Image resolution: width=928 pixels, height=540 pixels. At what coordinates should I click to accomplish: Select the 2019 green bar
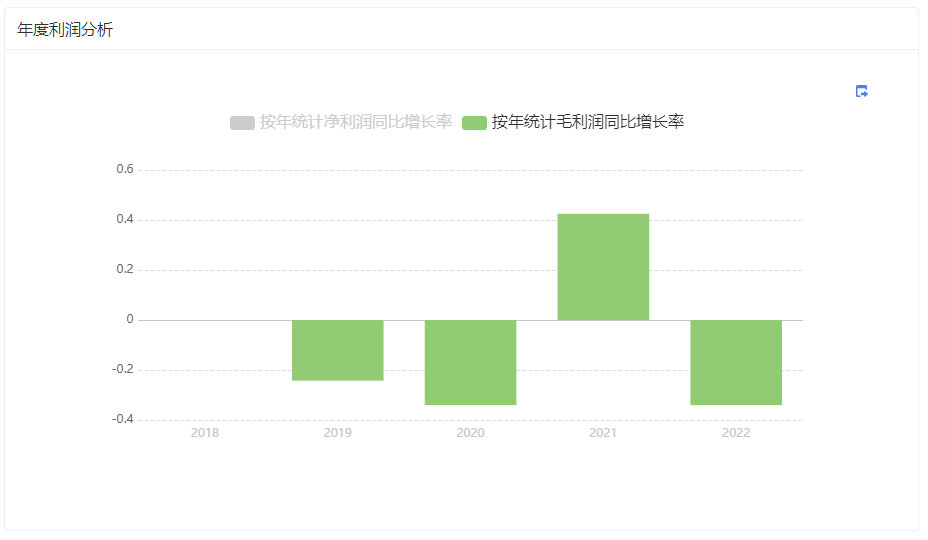[337, 350]
